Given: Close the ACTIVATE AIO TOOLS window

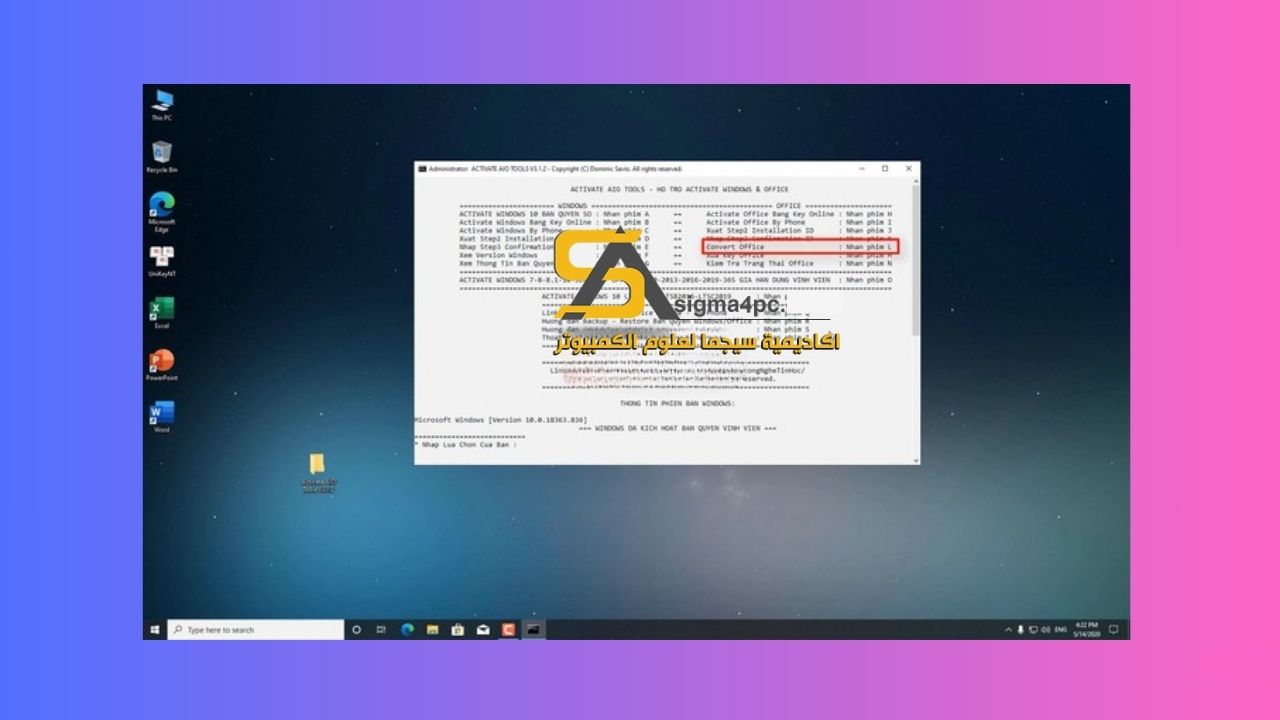Looking at the screenshot, I should pos(907,169).
